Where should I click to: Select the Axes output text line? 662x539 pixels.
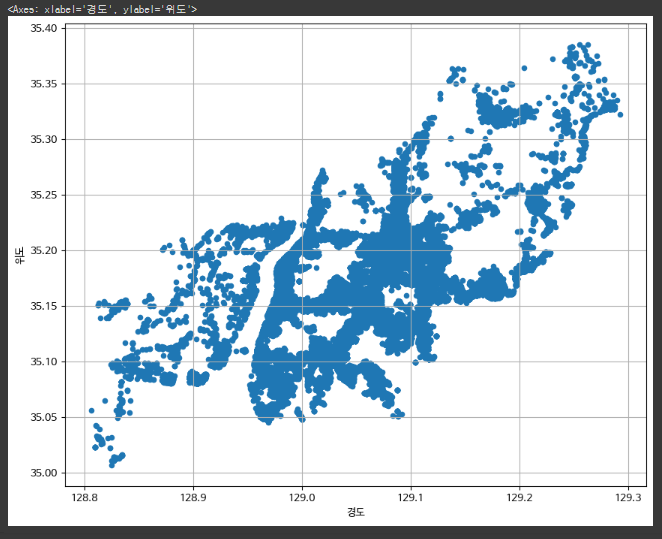[x=102, y=9]
